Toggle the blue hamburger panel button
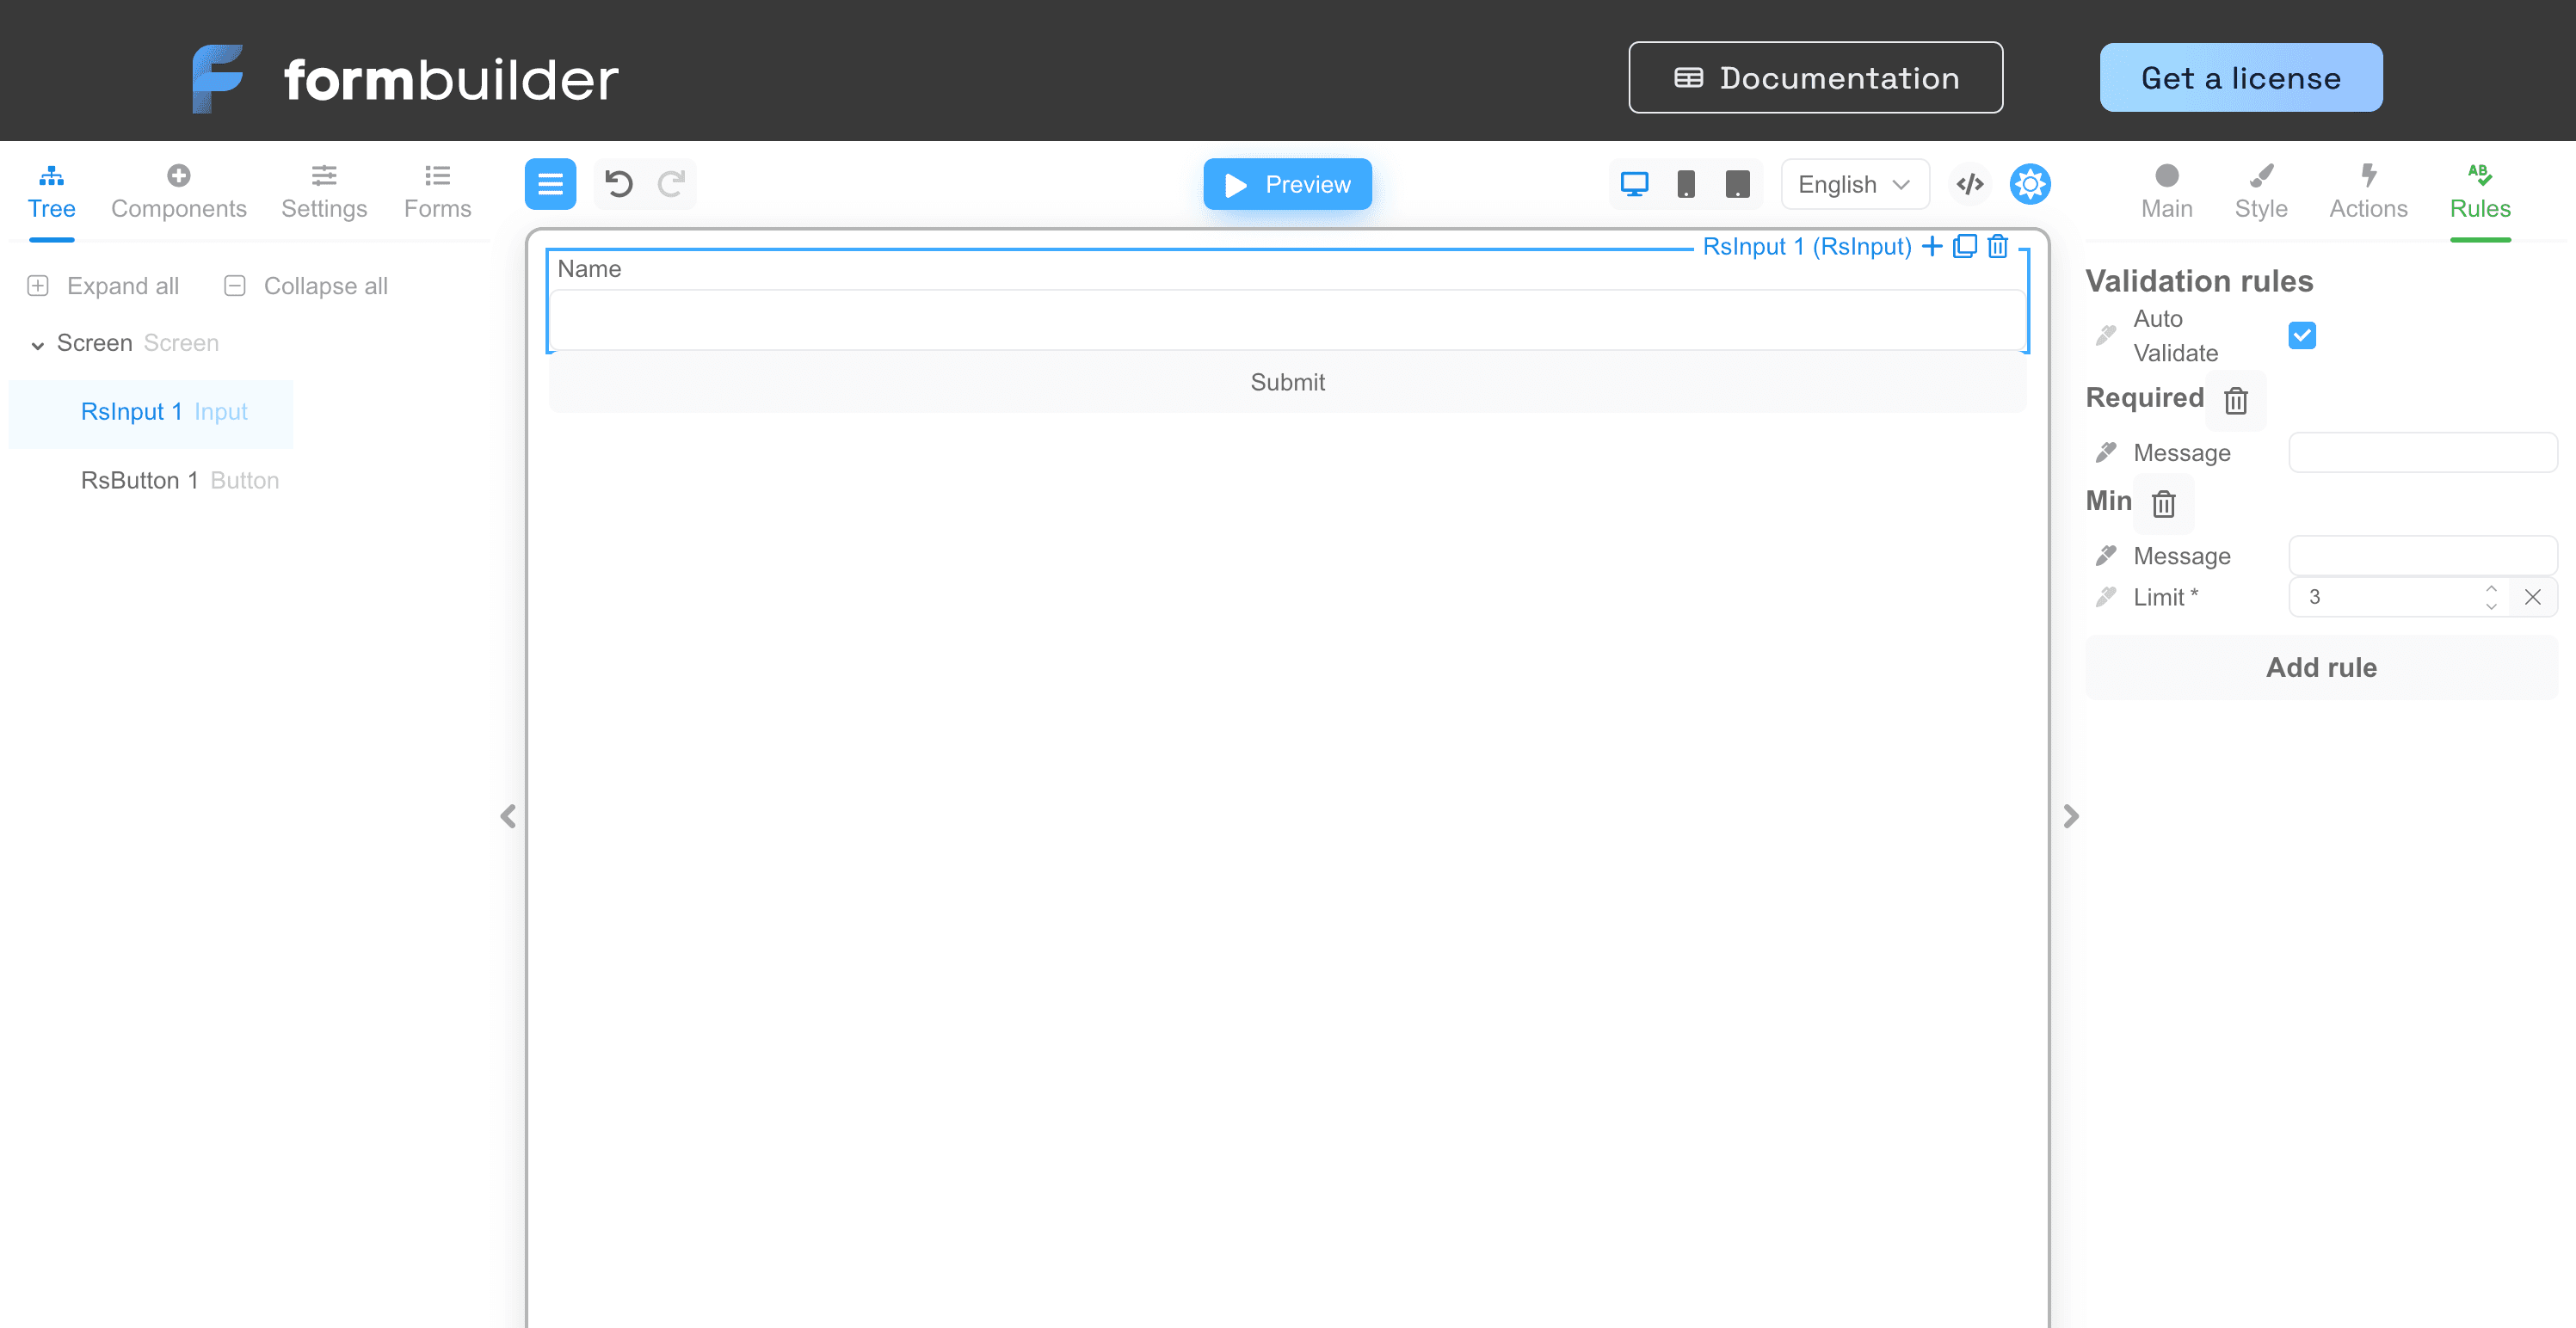Screen dimensions: 2576x1328 (x=550, y=184)
